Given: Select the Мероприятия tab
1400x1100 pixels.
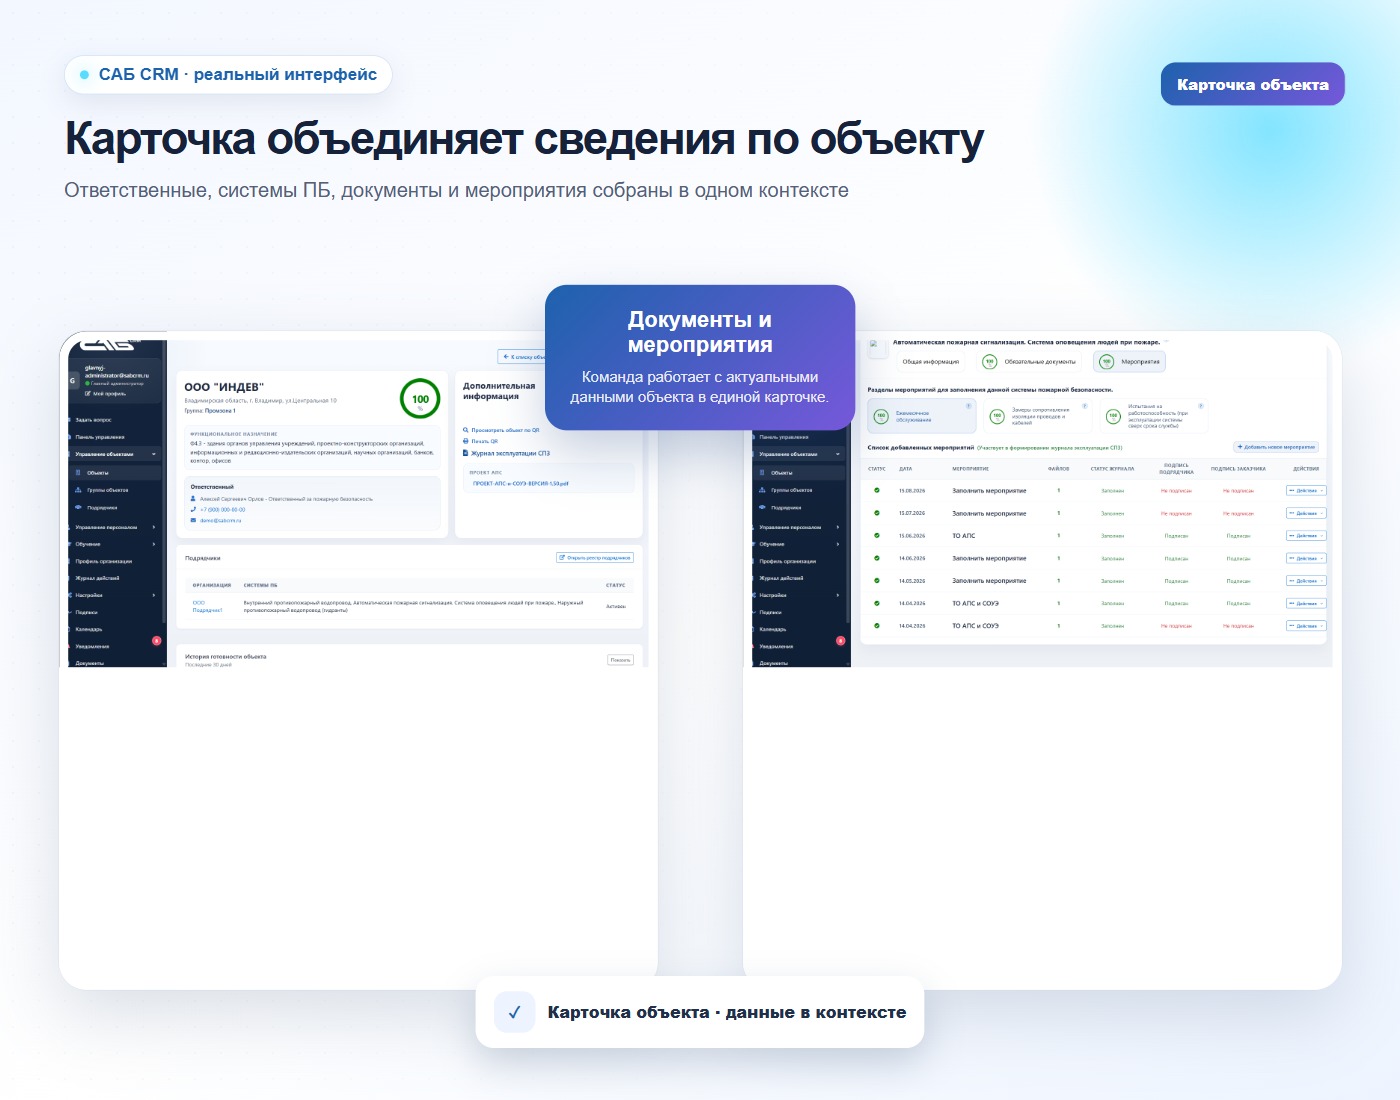Looking at the screenshot, I should (x=1129, y=362).
